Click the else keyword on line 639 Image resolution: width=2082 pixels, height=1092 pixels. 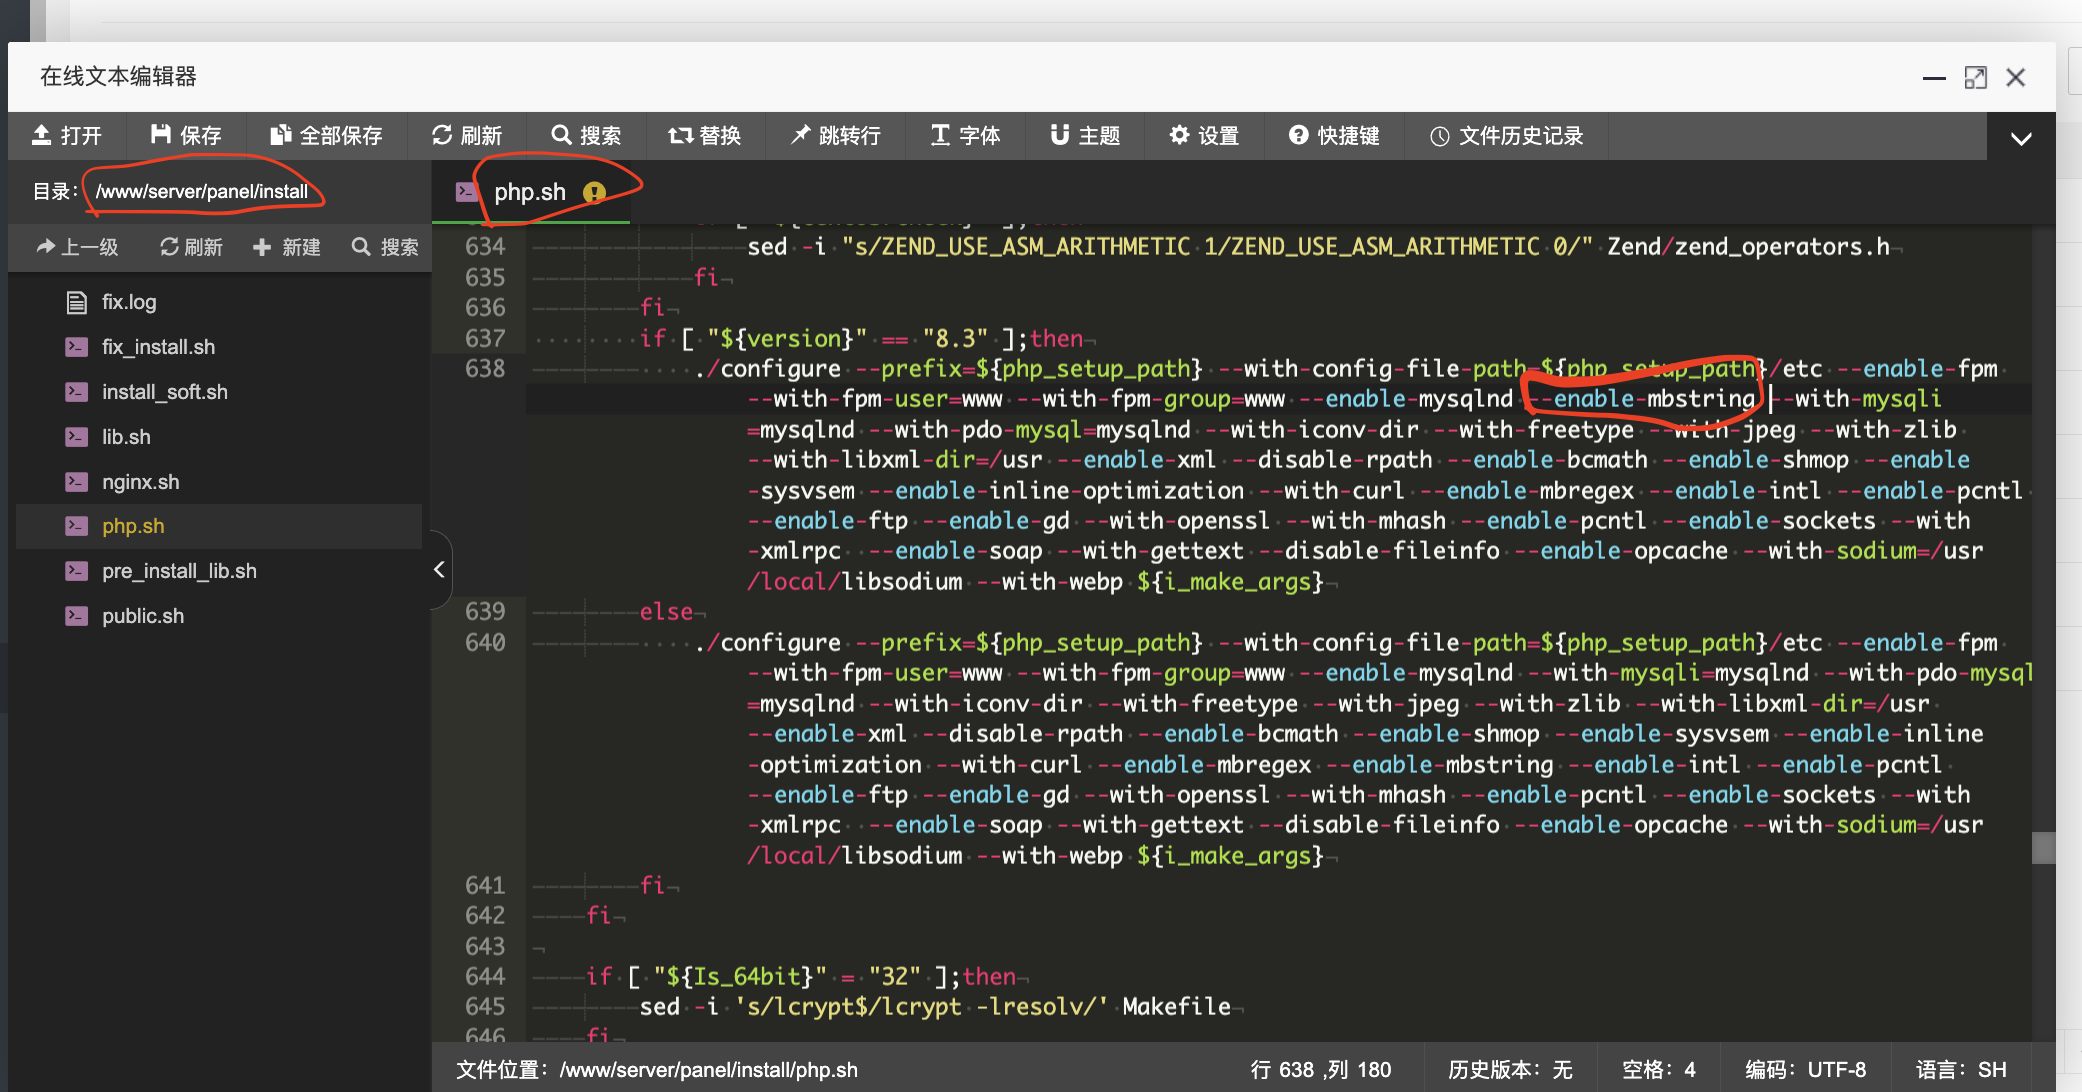click(x=666, y=612)
